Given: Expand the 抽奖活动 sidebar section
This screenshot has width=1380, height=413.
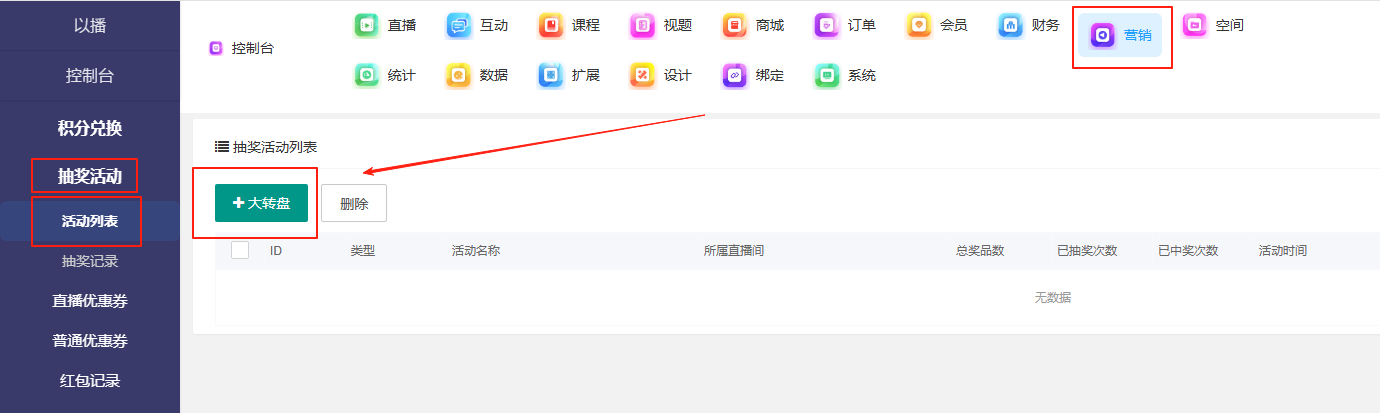Looking at the screenshot, I should 89,177.
